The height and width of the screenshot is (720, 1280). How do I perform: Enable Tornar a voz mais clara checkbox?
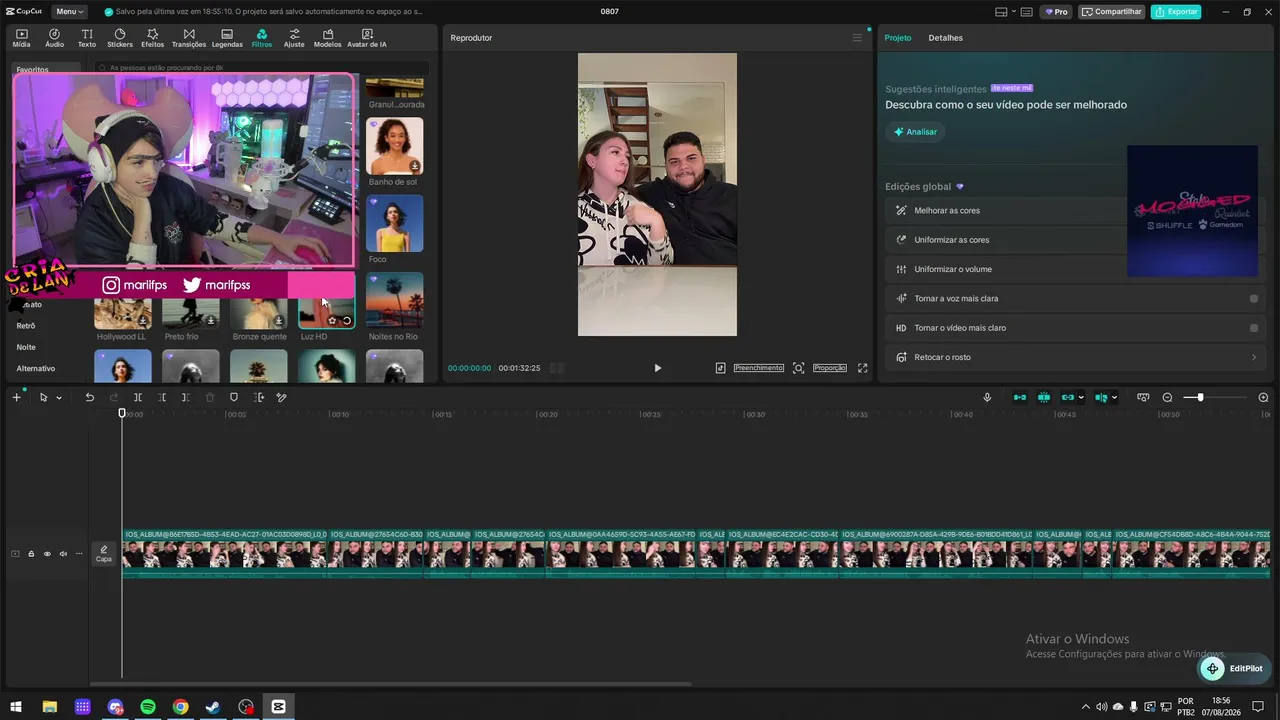click(x=1254, y=298)
